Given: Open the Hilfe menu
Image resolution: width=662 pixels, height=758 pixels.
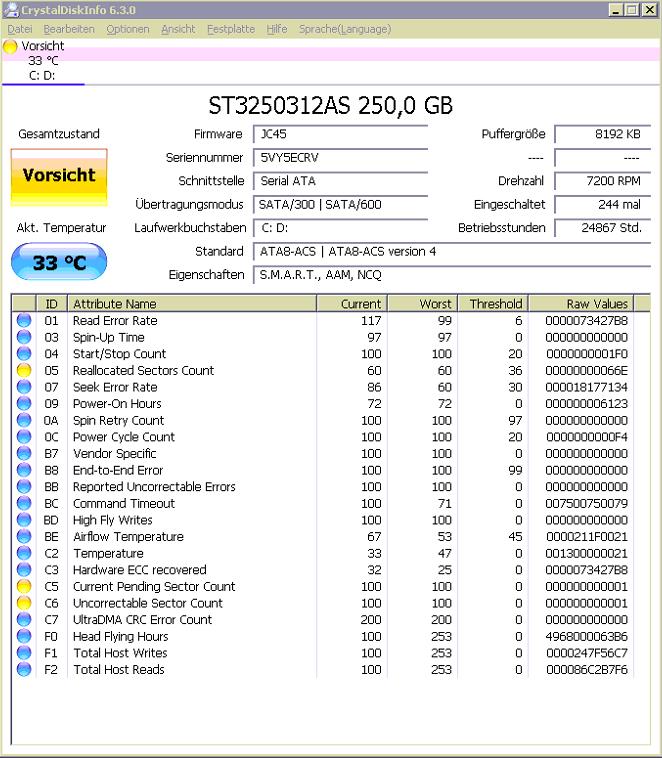Looking at the screenshot, I should click(277, 29).
